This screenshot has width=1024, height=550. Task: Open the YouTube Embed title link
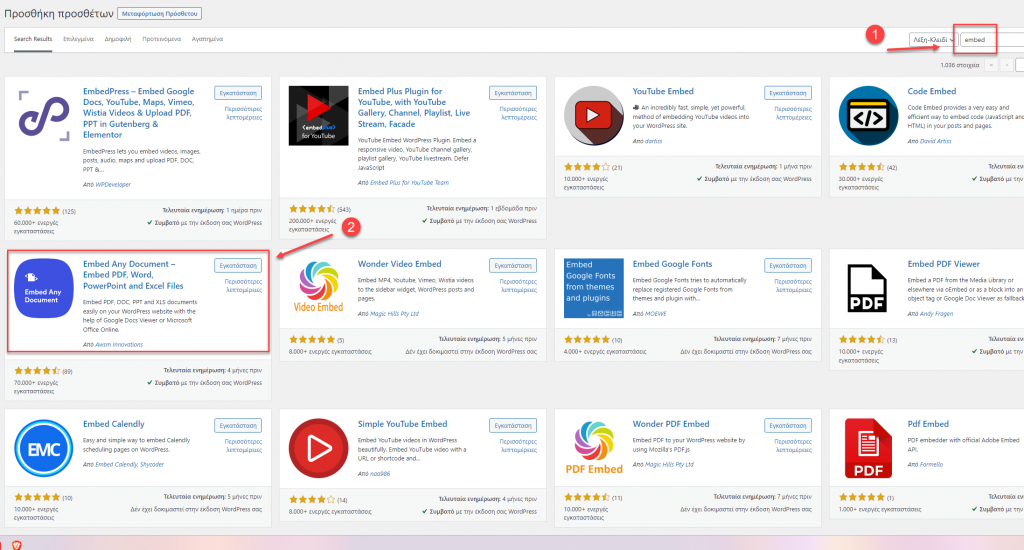663,91
